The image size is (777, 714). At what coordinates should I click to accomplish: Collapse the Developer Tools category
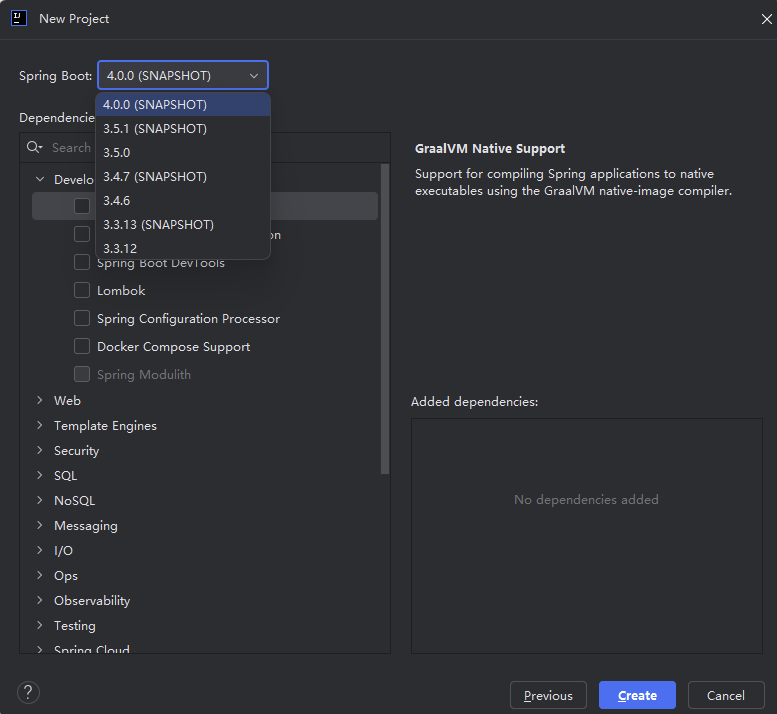40,179
